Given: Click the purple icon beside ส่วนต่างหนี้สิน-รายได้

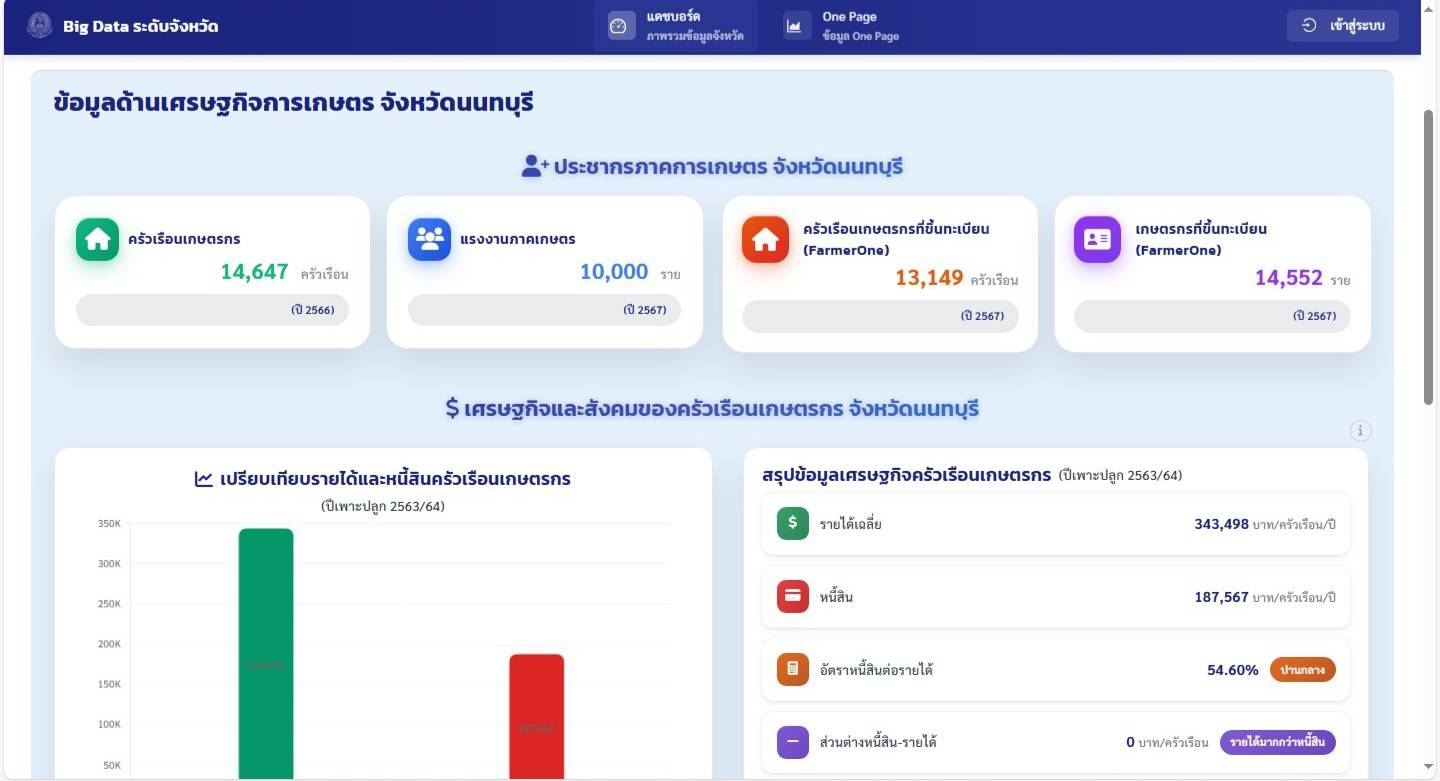Looking at the screenshot, I should click(x=791, y=742).
